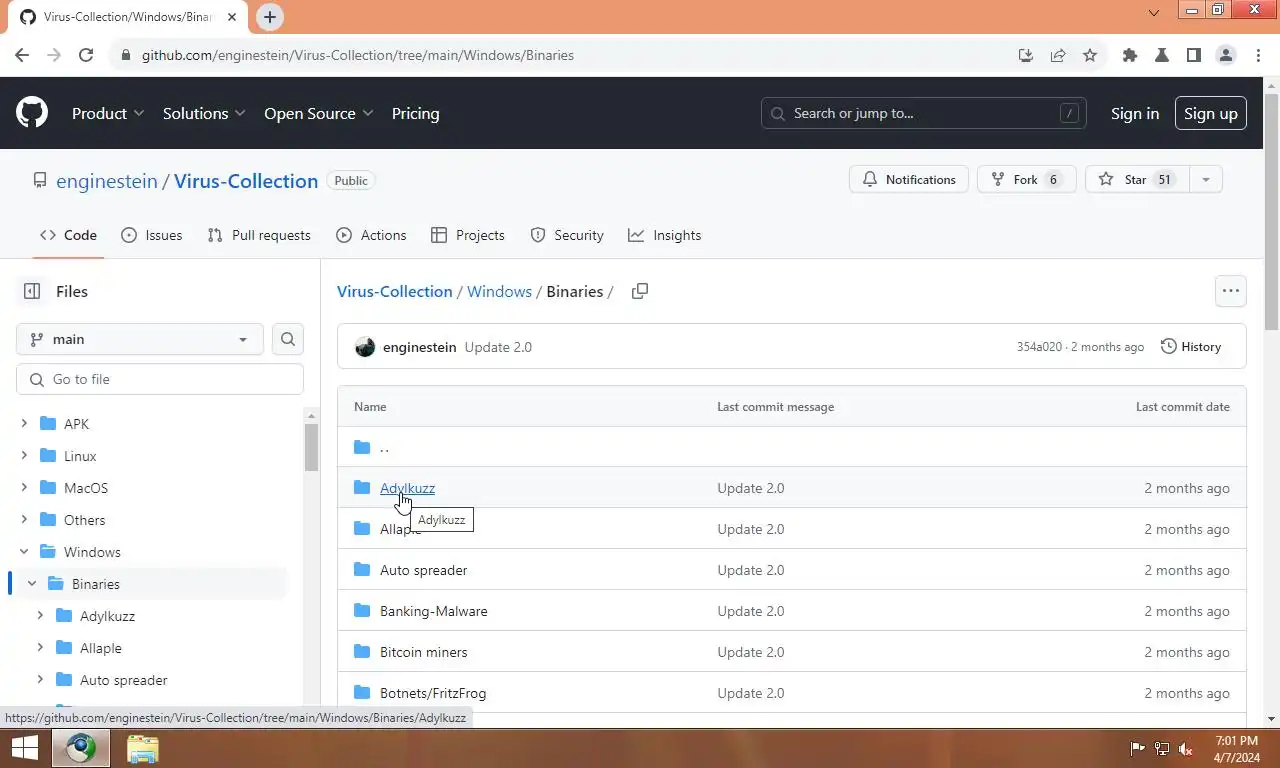Open the more options ellipsis button
The height and width of the screenshot is (768, 1280).
[x=1231, y=291]
